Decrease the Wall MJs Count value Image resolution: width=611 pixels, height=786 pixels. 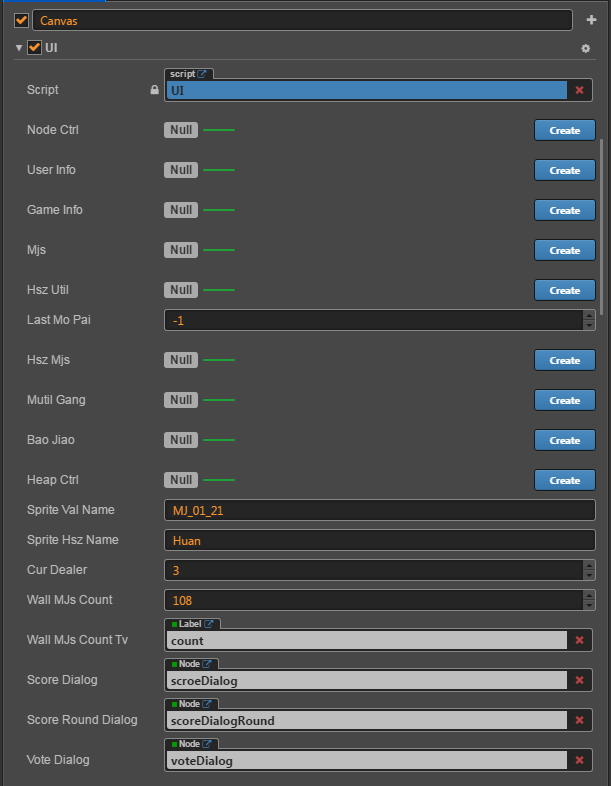point(589,605)
